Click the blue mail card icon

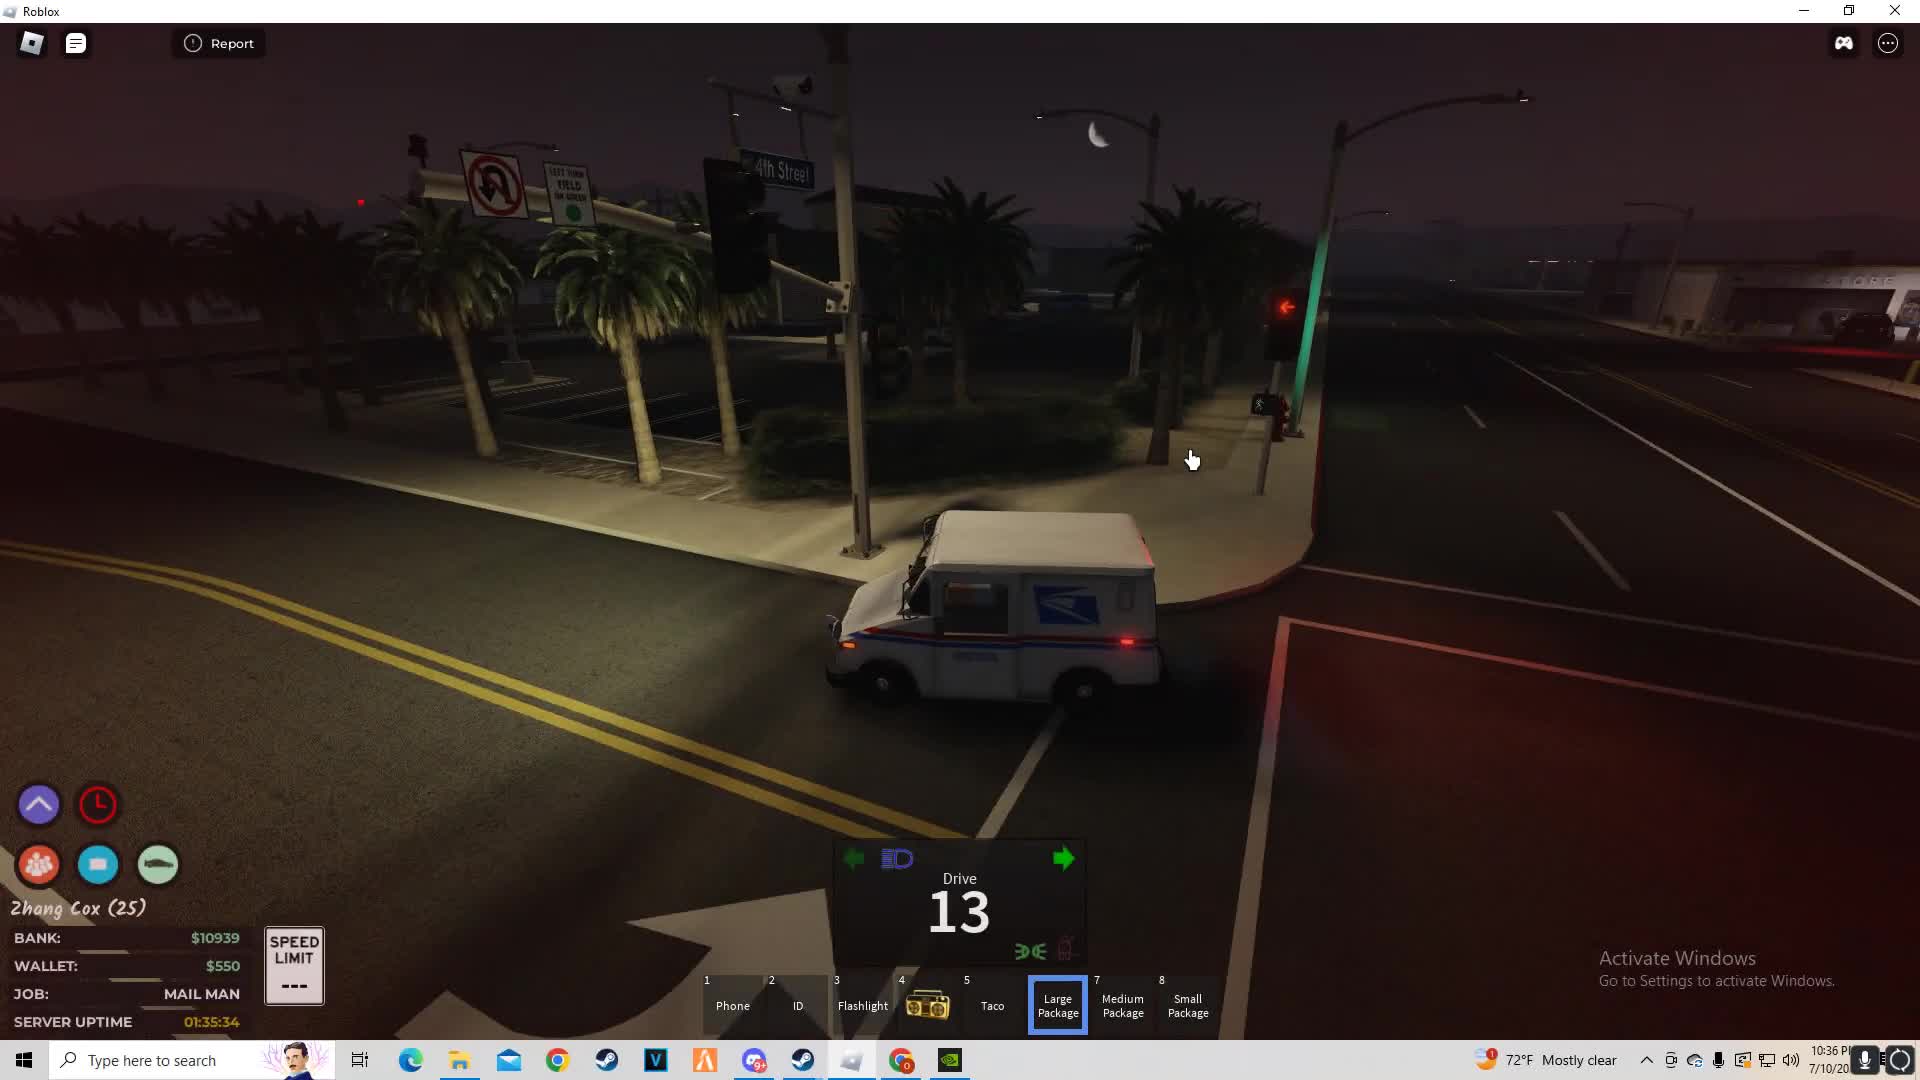click(98, 864)
